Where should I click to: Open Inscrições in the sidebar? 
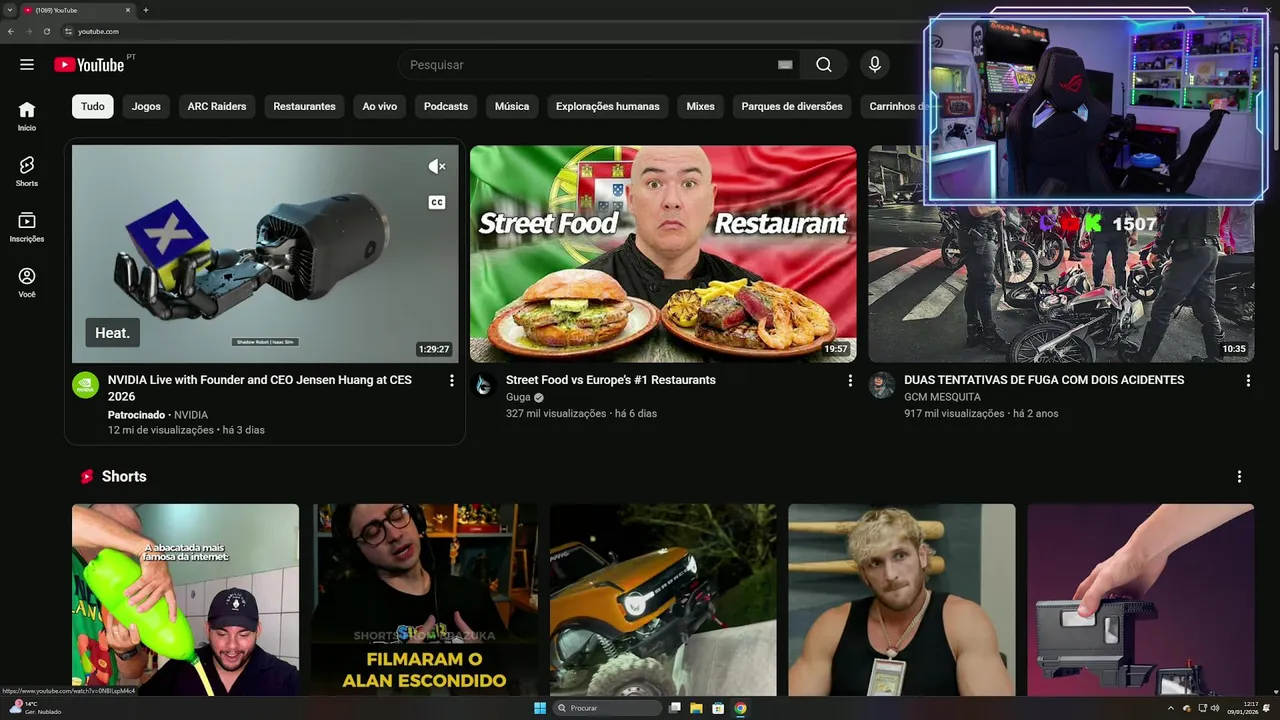[x=27, y=227]
